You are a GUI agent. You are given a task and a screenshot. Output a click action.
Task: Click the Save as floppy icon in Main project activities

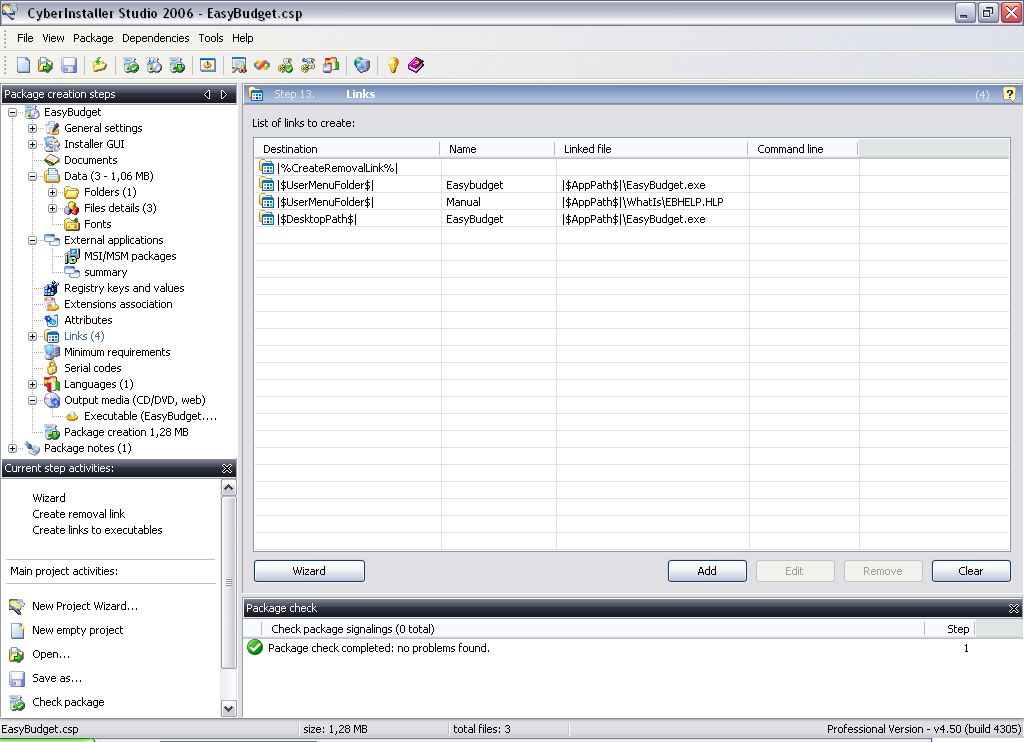(17, 679)
